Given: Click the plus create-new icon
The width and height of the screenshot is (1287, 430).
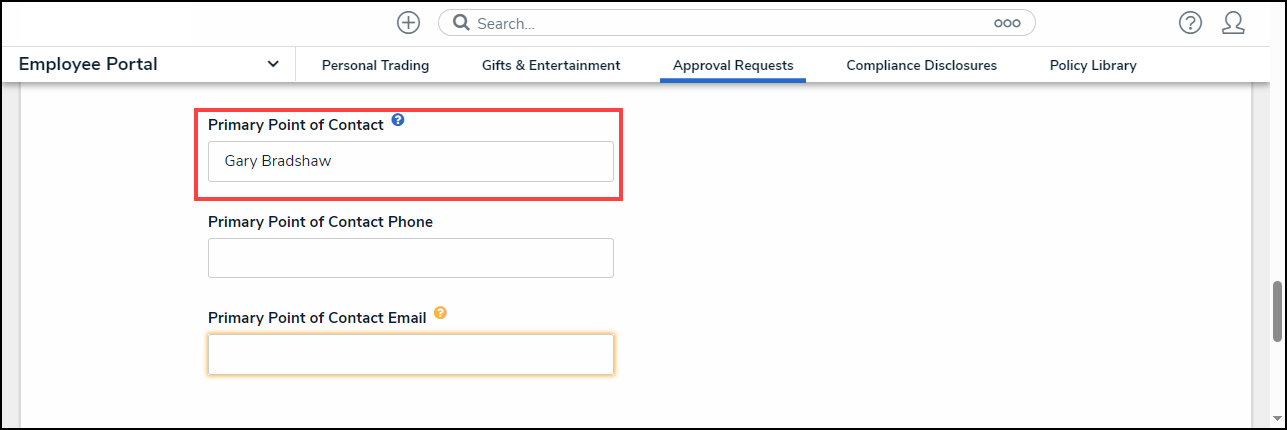Looking at the screenshot, I should (408, 23).
